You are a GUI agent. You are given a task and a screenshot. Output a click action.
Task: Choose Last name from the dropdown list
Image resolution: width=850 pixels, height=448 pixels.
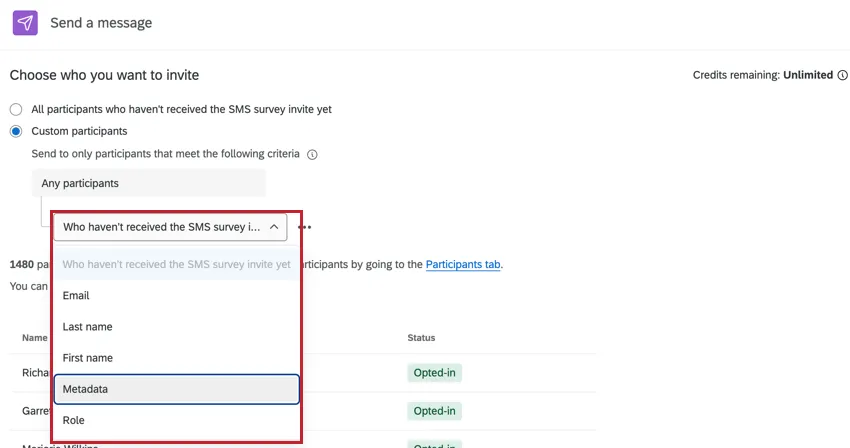point(176,327)
